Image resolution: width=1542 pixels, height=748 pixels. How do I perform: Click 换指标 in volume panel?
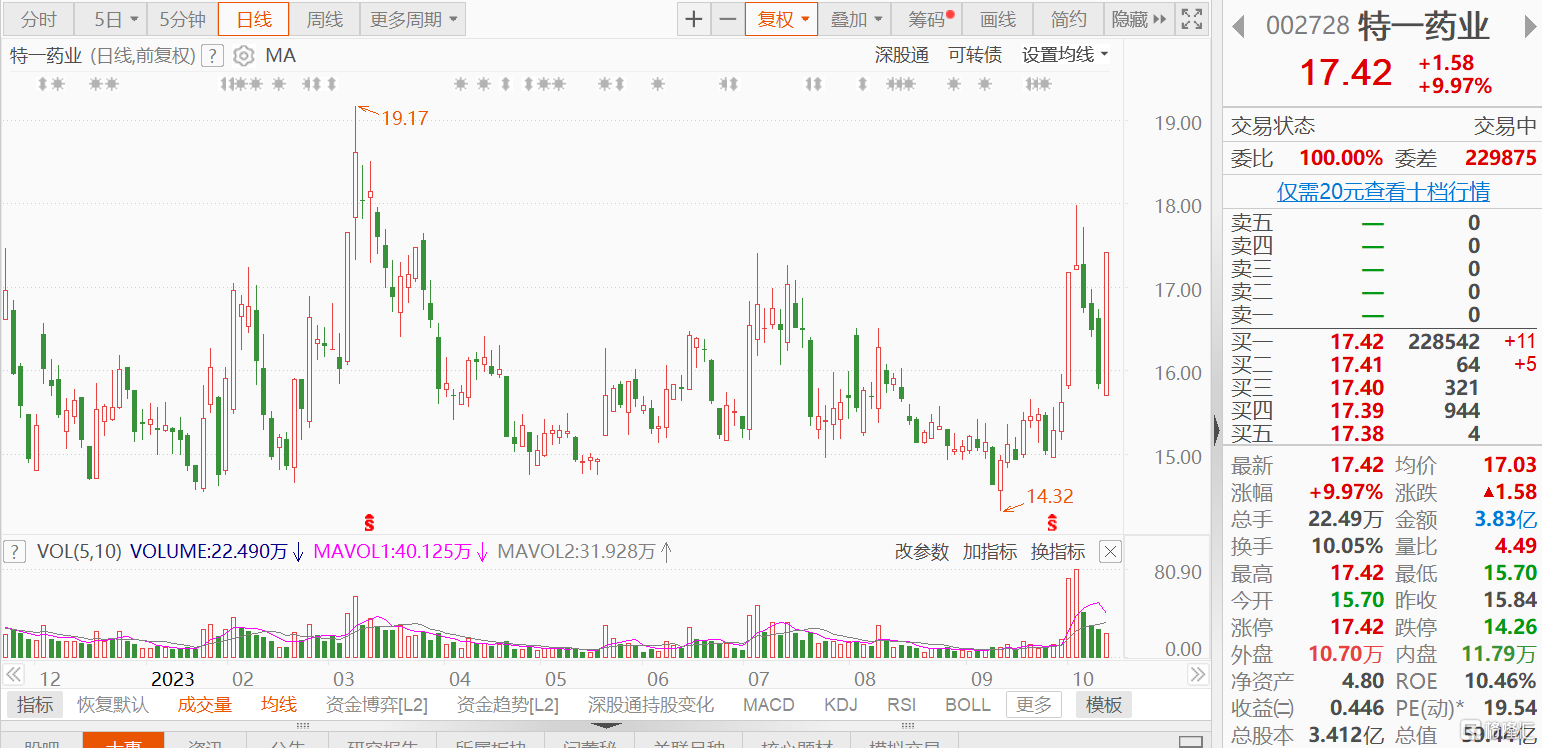[x=1058, y=551]
